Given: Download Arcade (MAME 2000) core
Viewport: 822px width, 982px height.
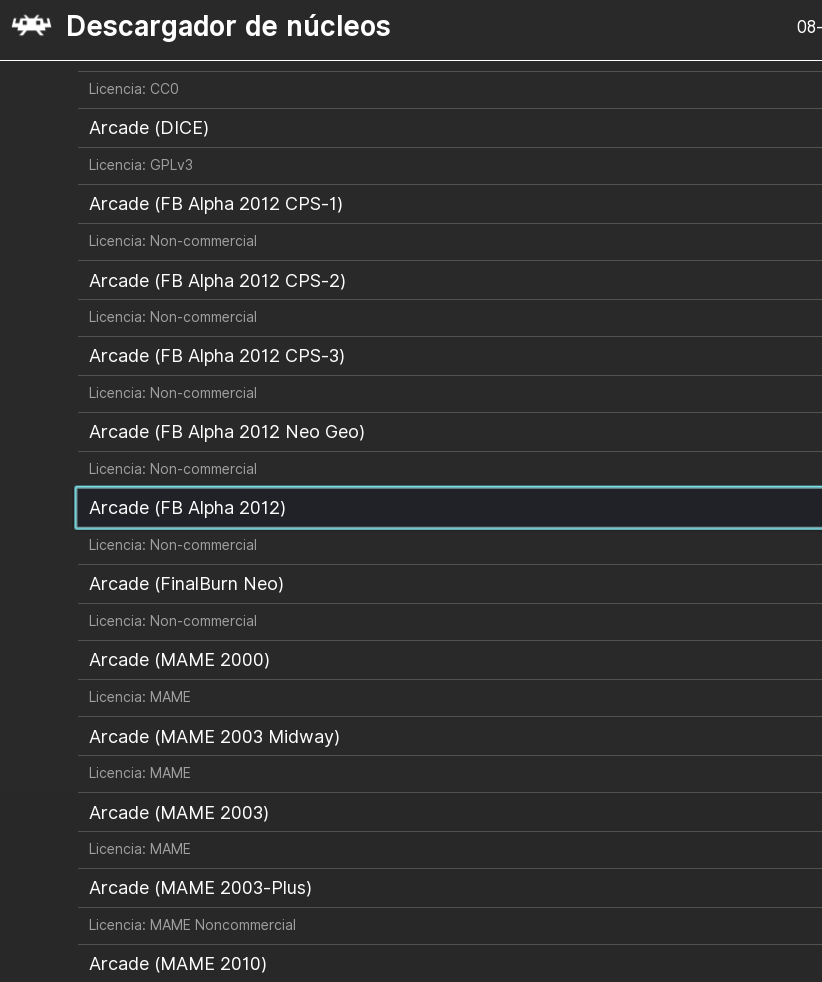Looking at the screenshot, I should 180,660.
